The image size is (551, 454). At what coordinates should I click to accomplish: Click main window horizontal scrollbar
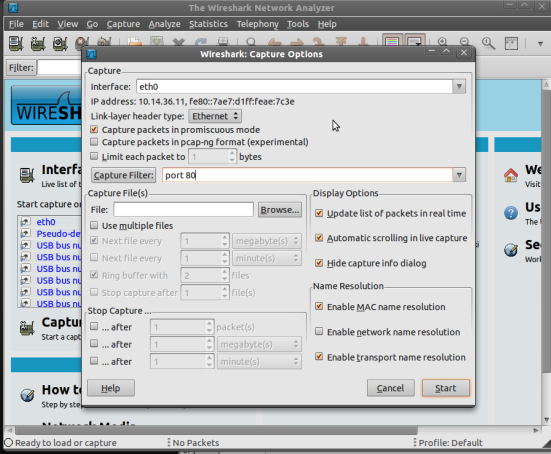[216, 430]
